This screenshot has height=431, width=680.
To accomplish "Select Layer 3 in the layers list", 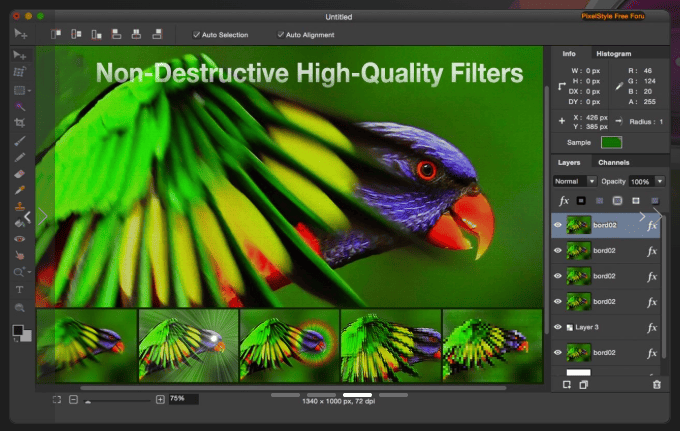I will pyautogui.click(x=605, y=327).
